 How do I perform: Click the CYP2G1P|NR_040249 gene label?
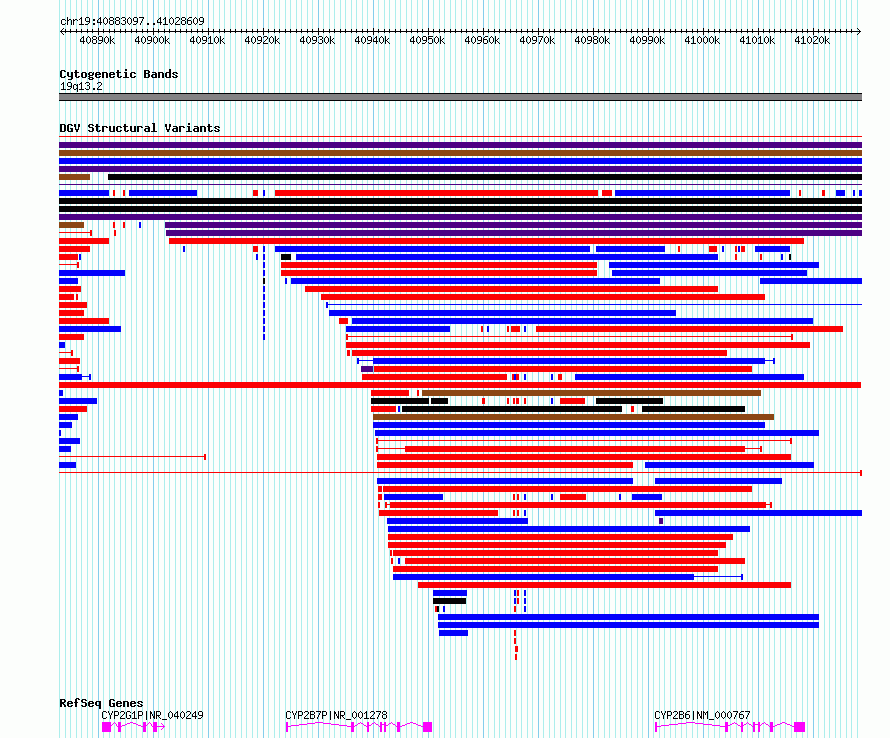pos(152,715)
